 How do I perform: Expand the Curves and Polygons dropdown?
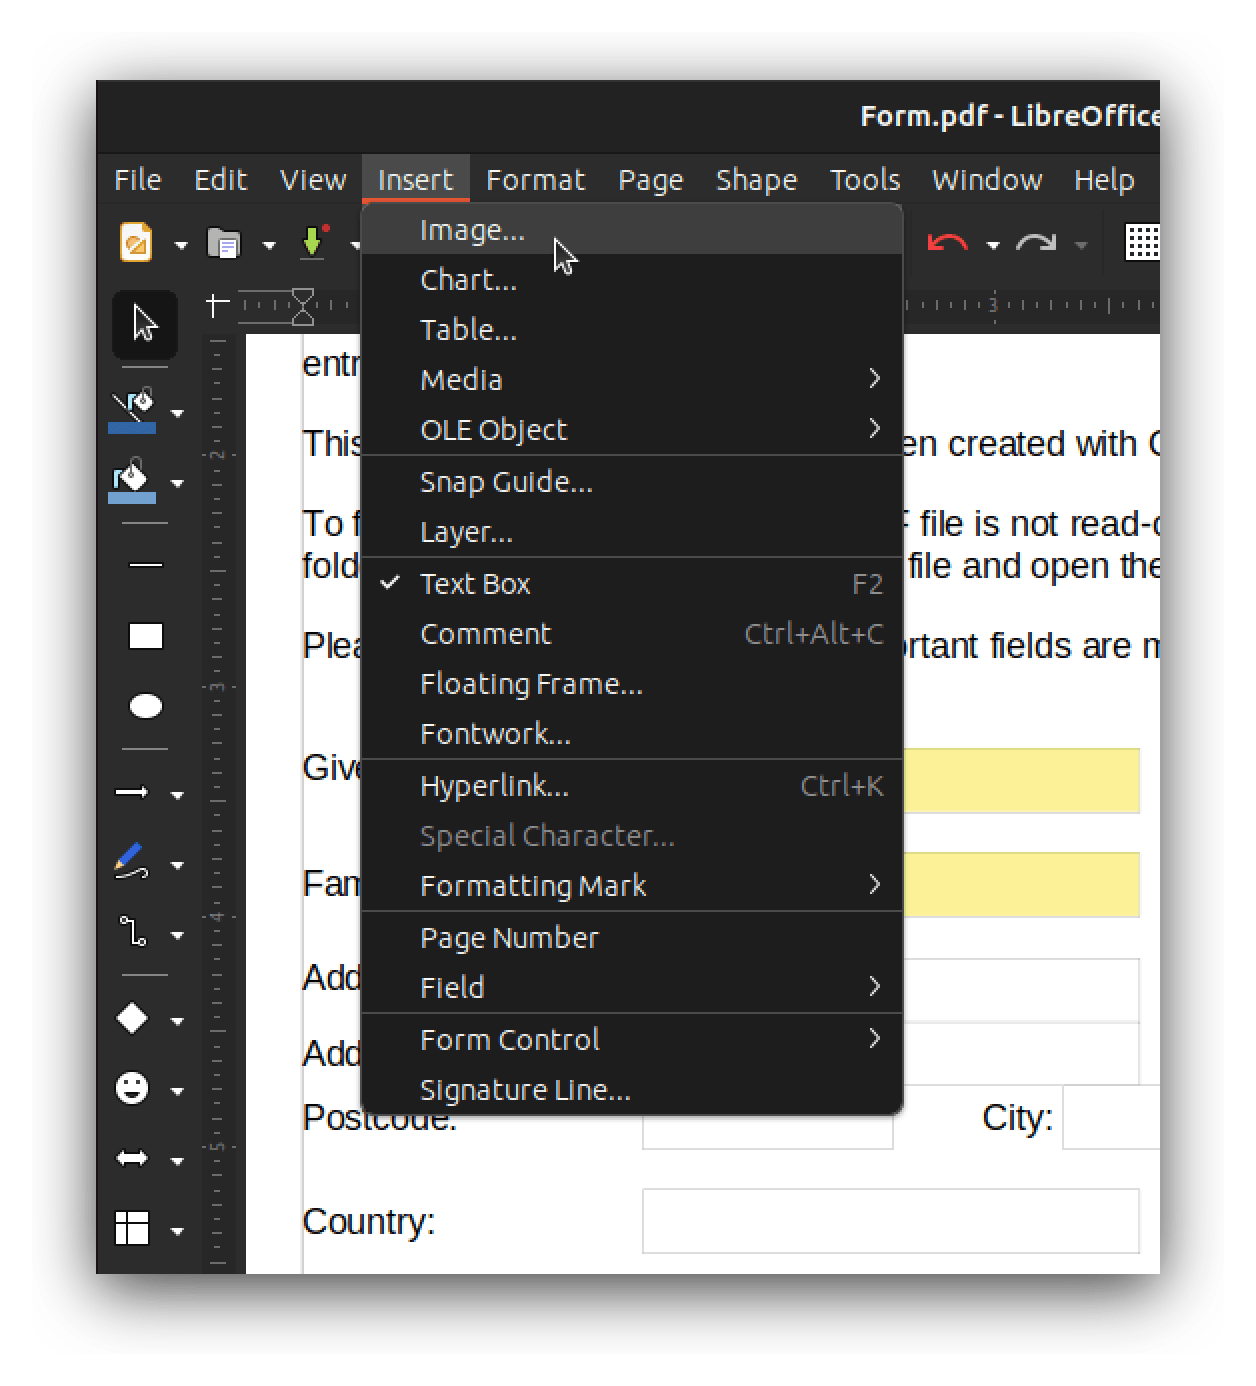pyautogui.click(x=177, y=865)
